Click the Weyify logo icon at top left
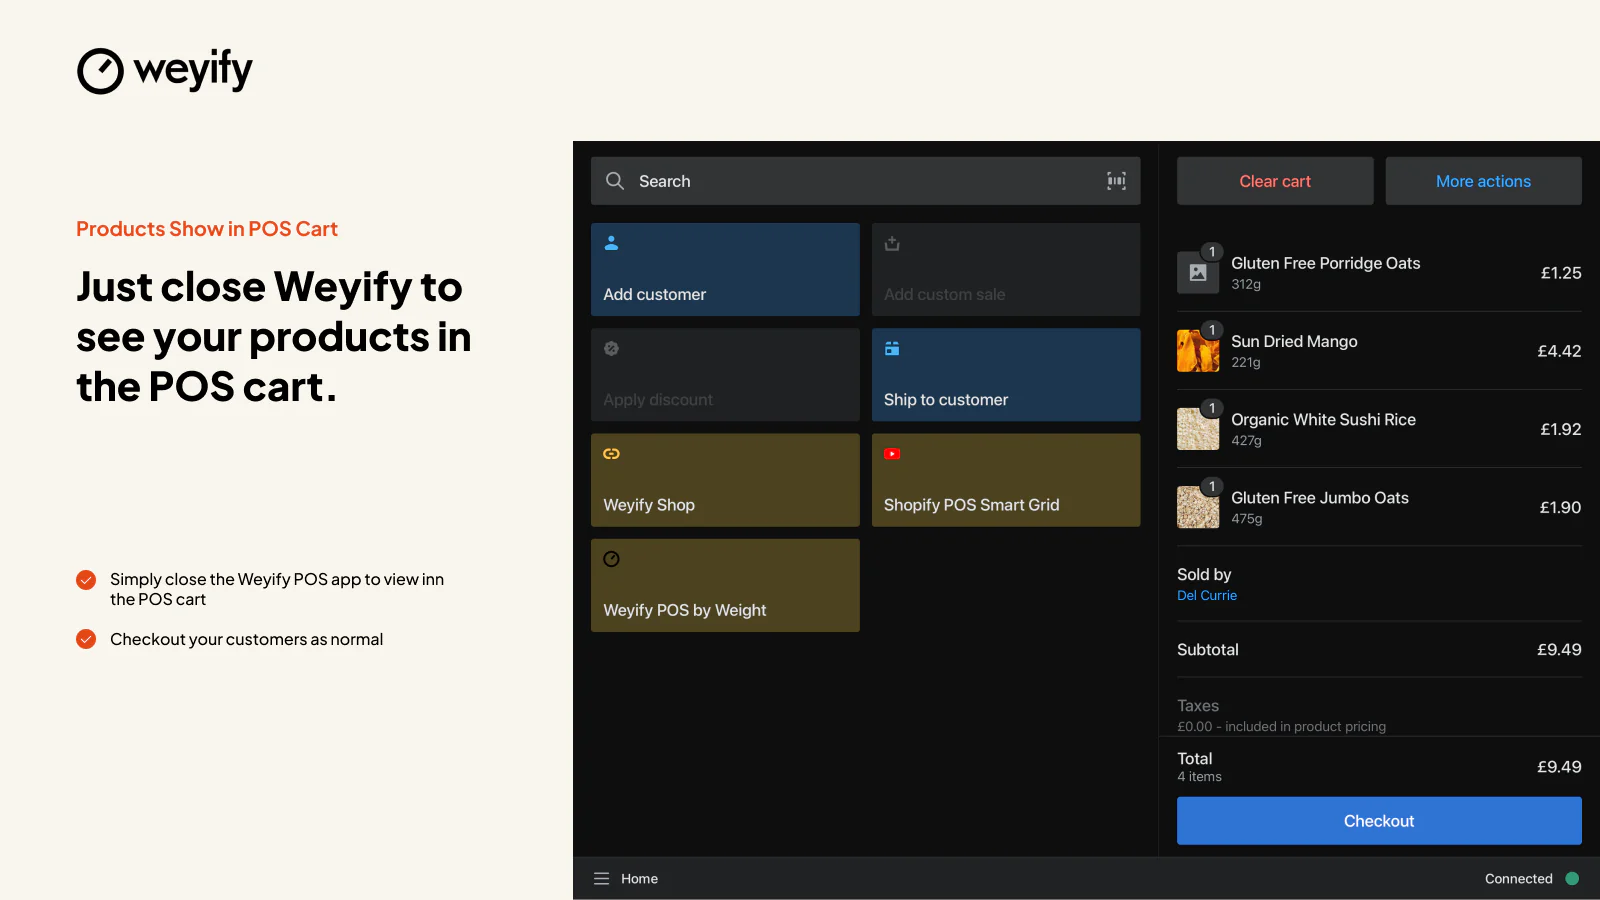This screenshot has width=1600, height=900. point(100,71)
